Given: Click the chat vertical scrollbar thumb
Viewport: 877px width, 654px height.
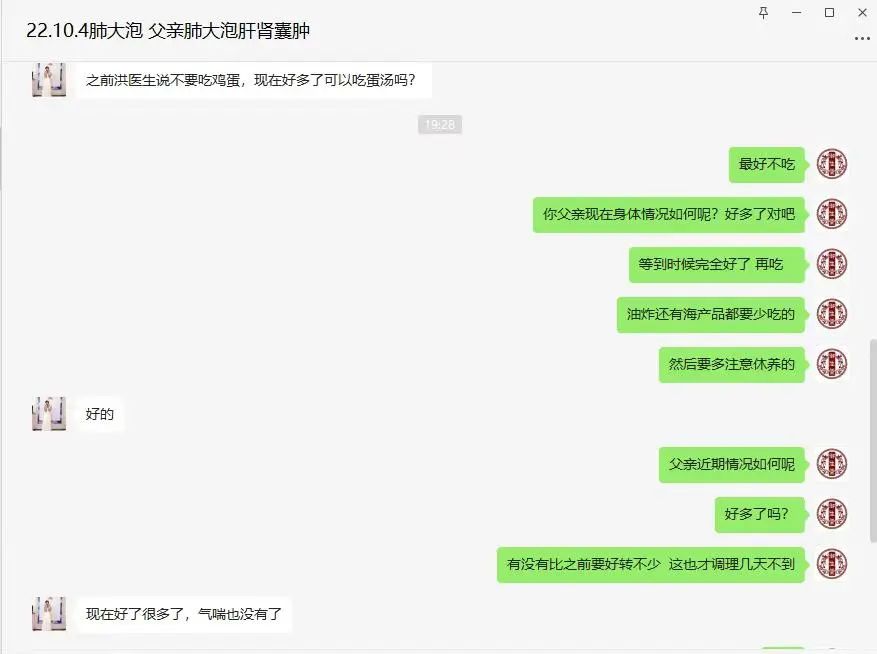Looking at the screenshot, I should [873, 440].
